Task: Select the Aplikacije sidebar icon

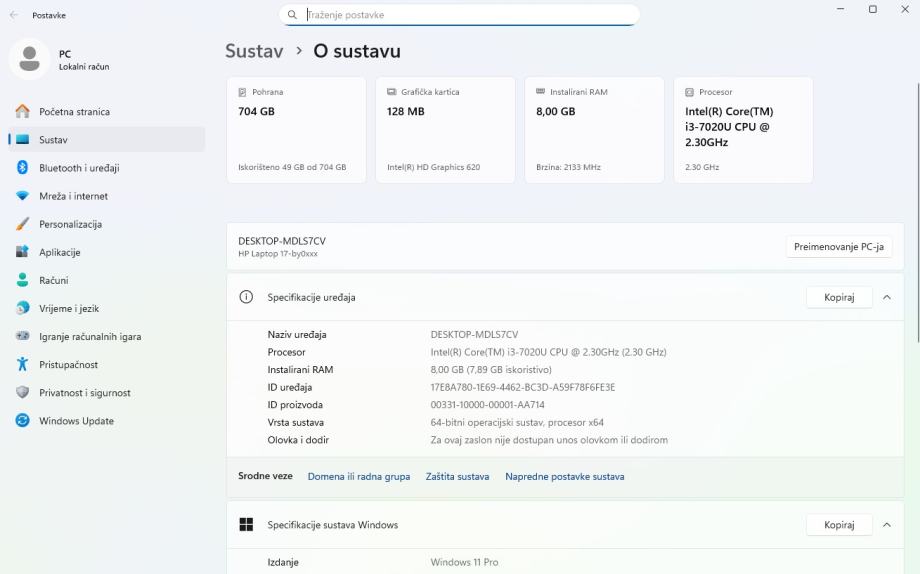Action: 22,252
